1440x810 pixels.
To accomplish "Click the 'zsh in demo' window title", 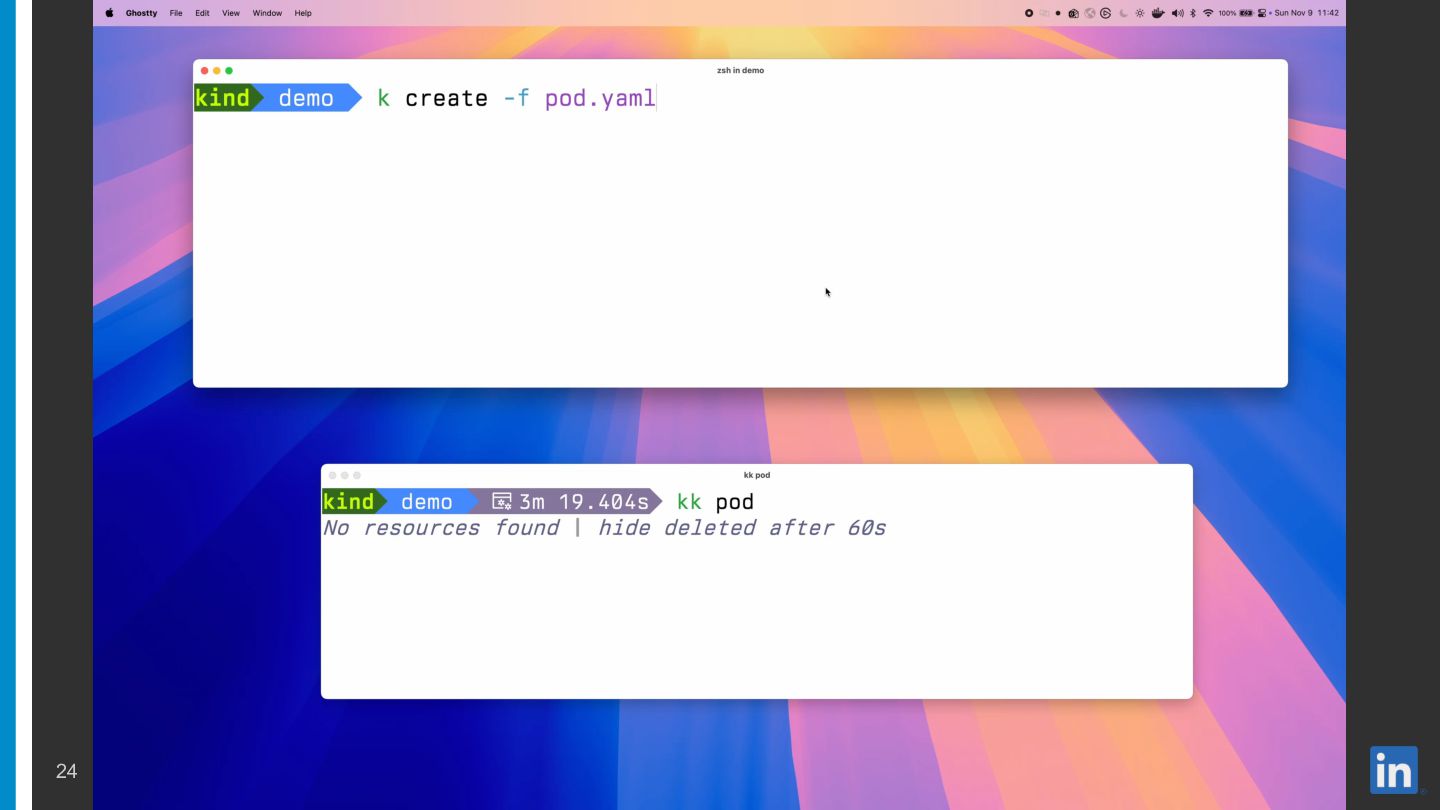I will (740, 71).
